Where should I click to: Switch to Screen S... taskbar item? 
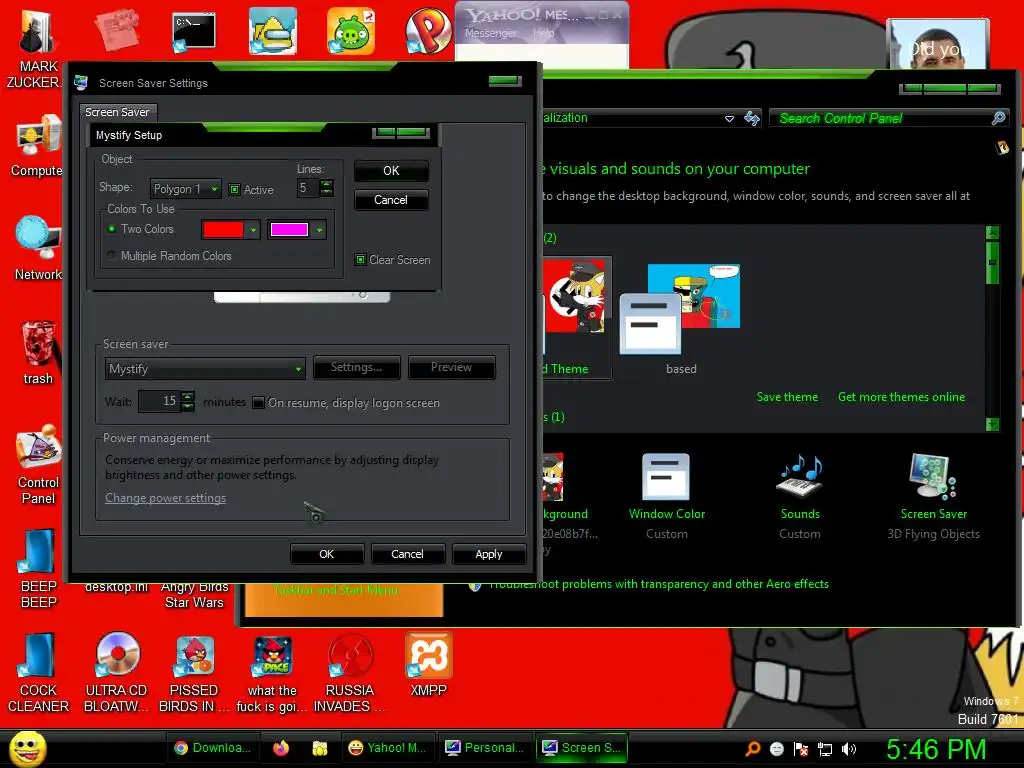pos(582,748)
